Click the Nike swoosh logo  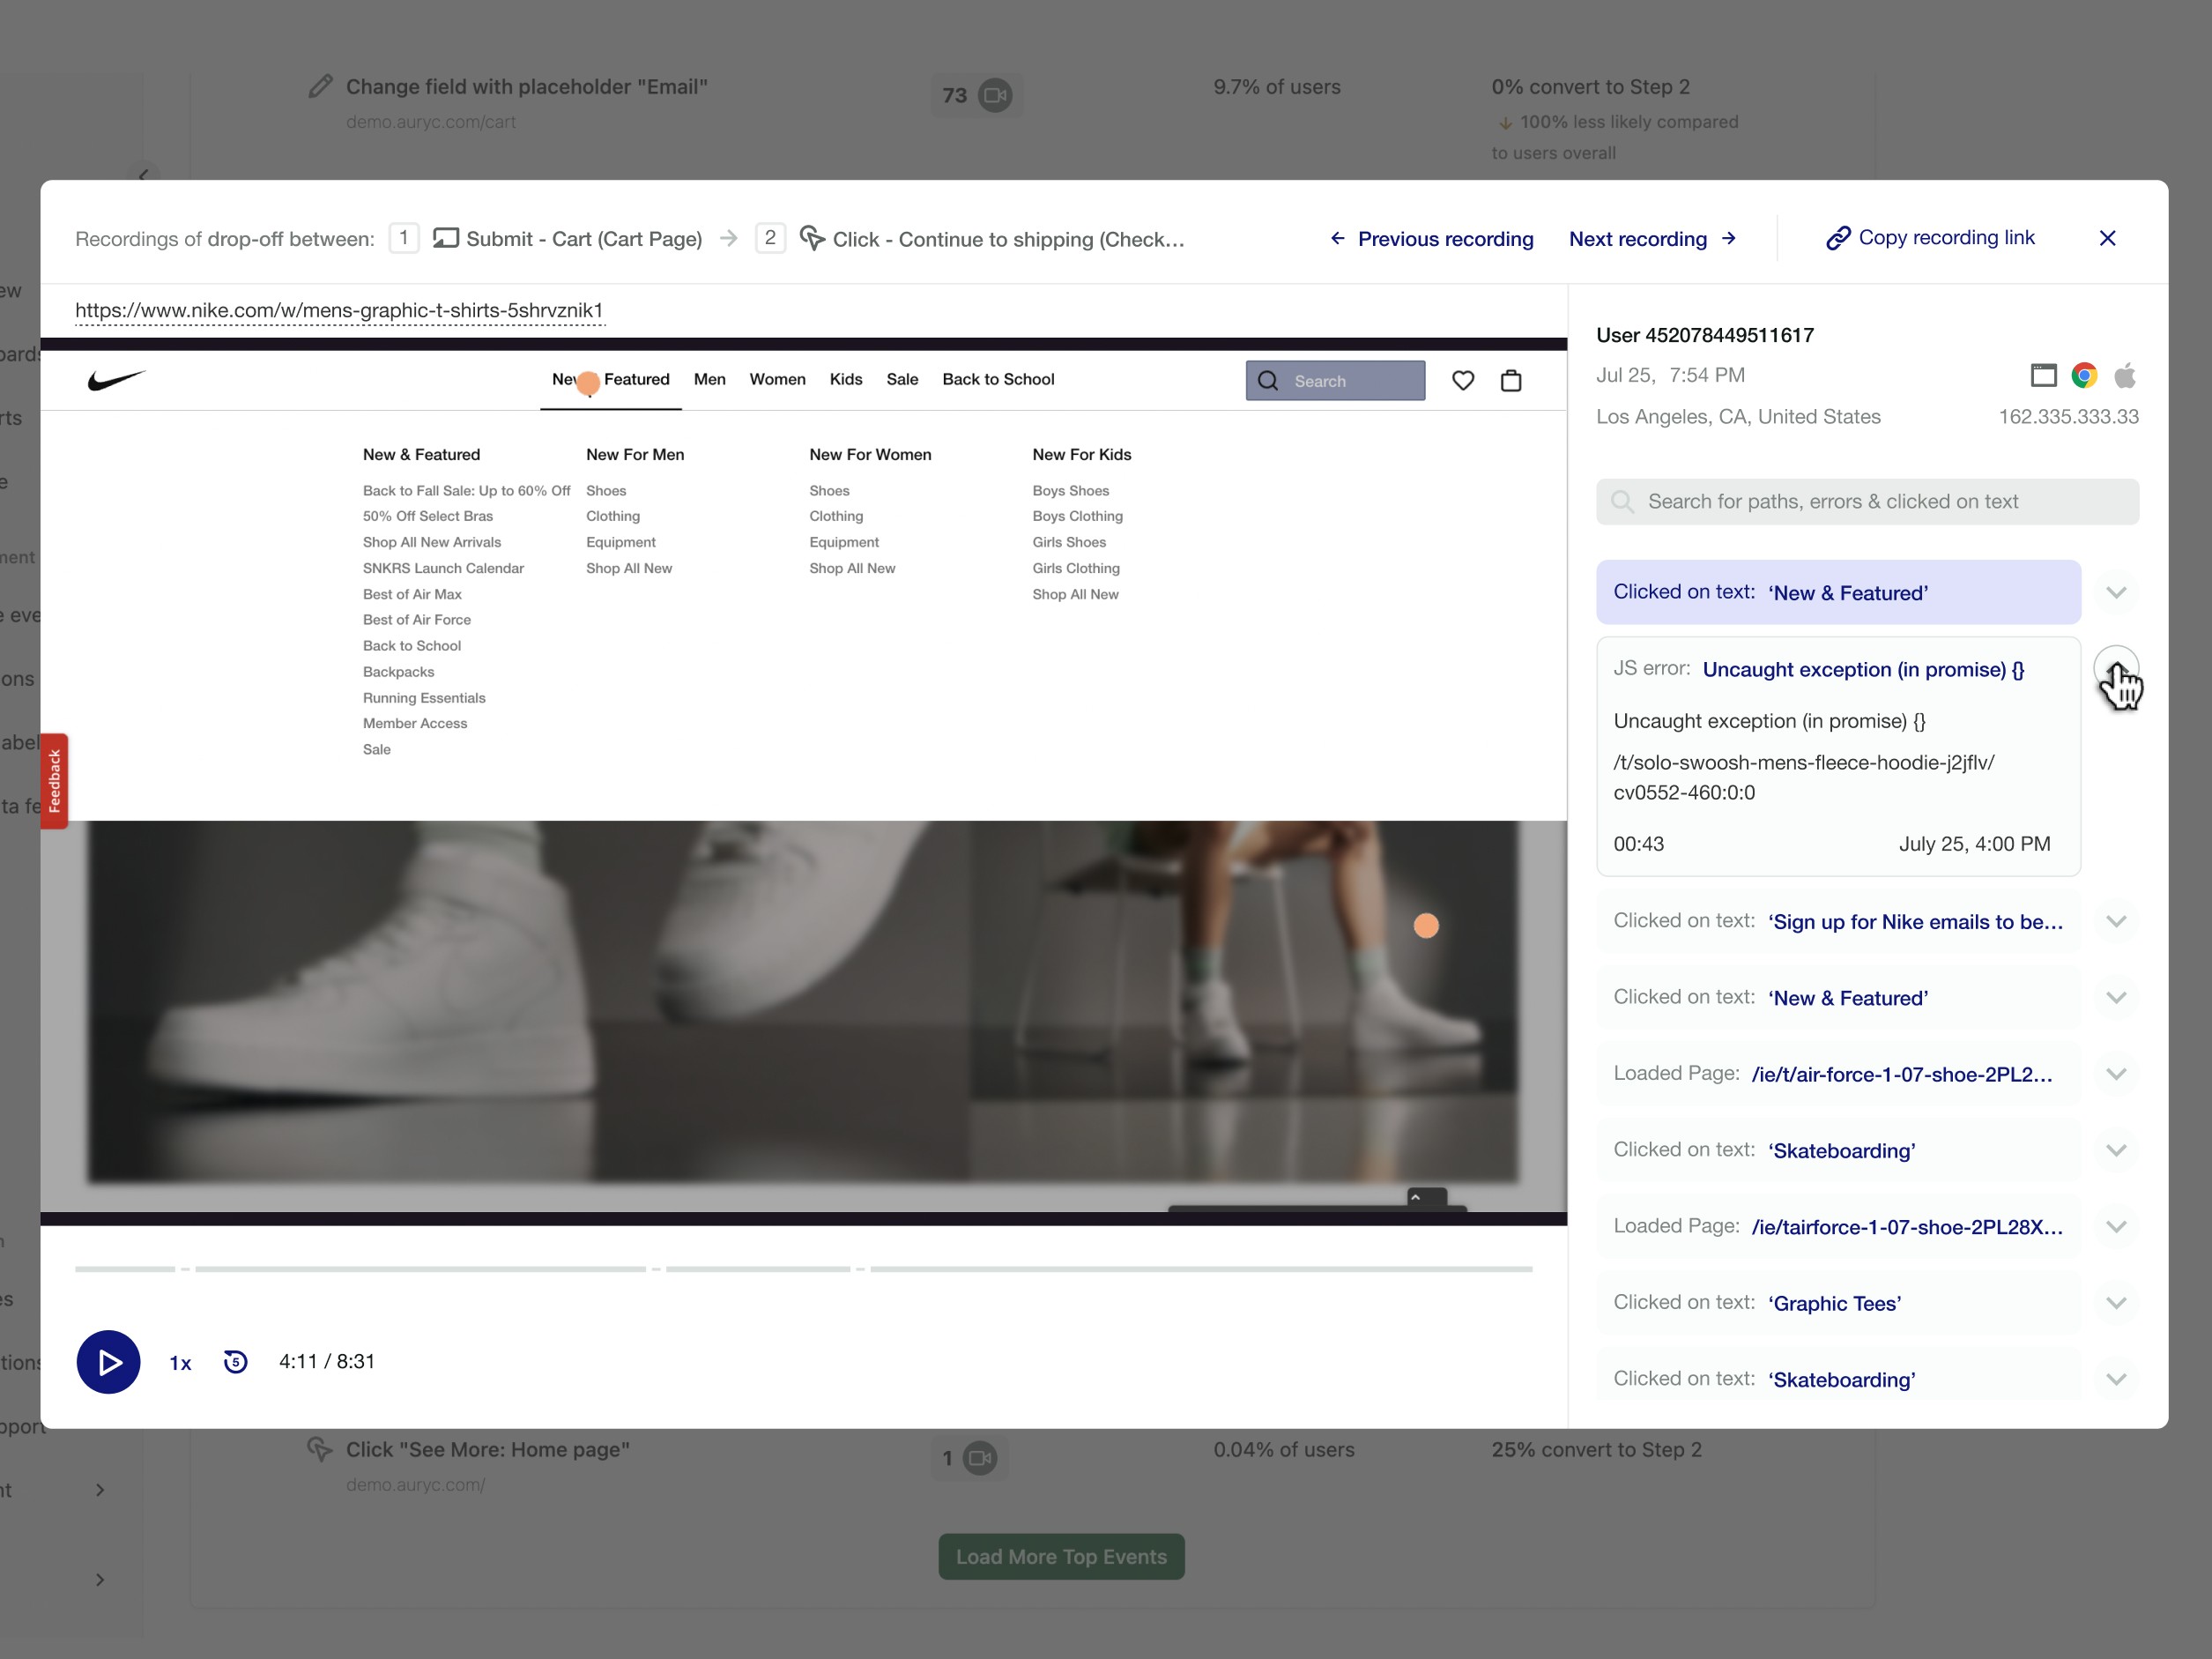click(x=116, y=379)
